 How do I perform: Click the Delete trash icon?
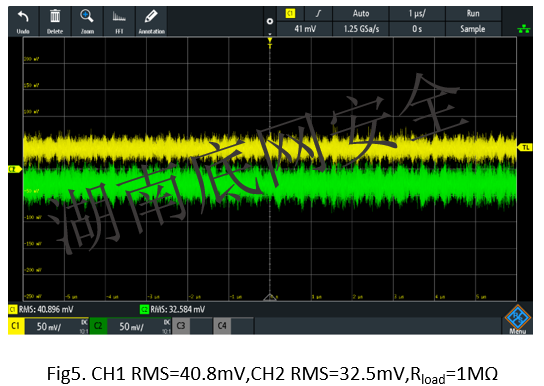(55, 22)
